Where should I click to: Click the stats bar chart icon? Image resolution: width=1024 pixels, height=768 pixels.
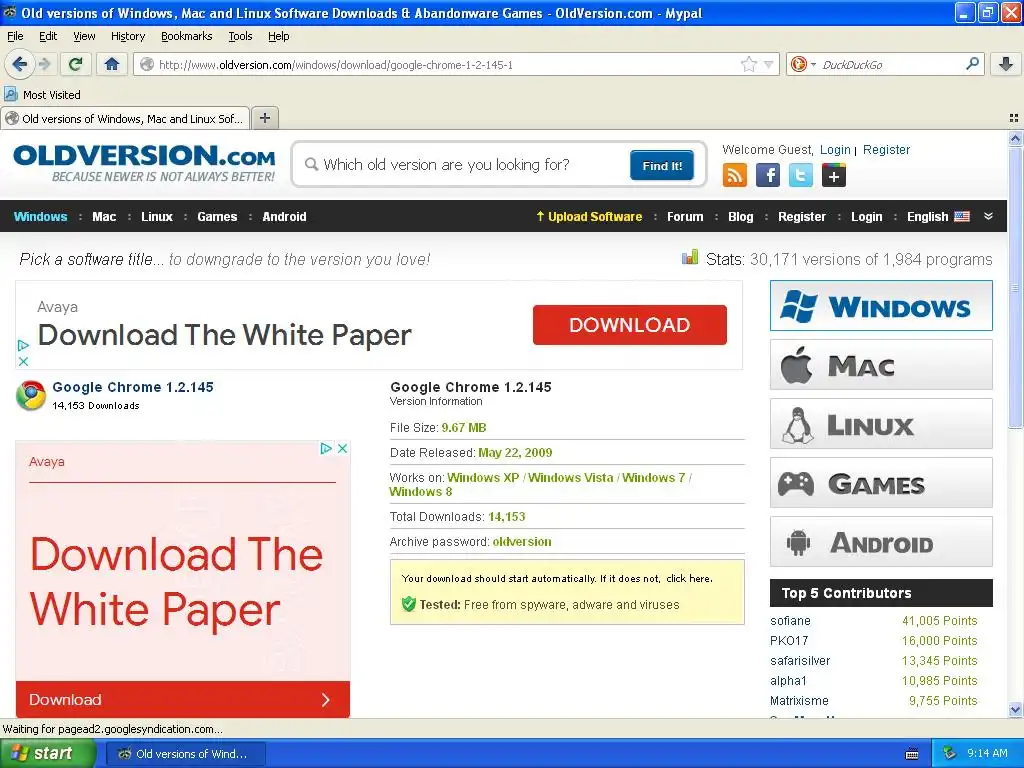tap(690, 257)
